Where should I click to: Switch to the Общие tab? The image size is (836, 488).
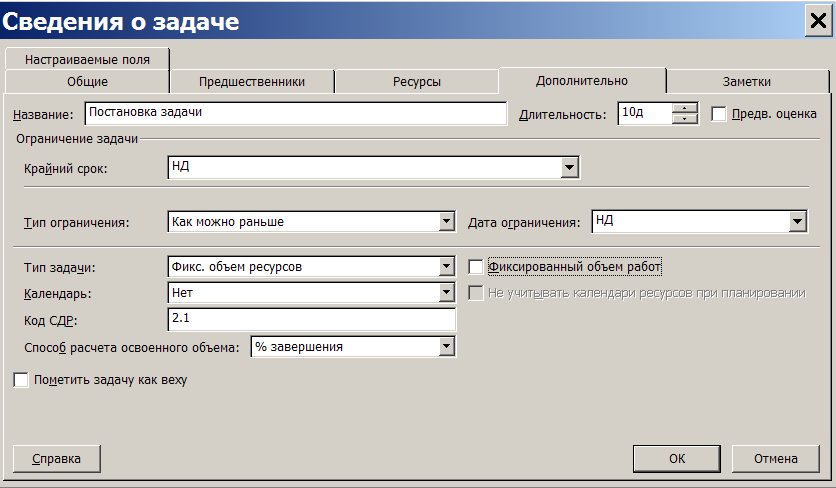click(87, 82)
